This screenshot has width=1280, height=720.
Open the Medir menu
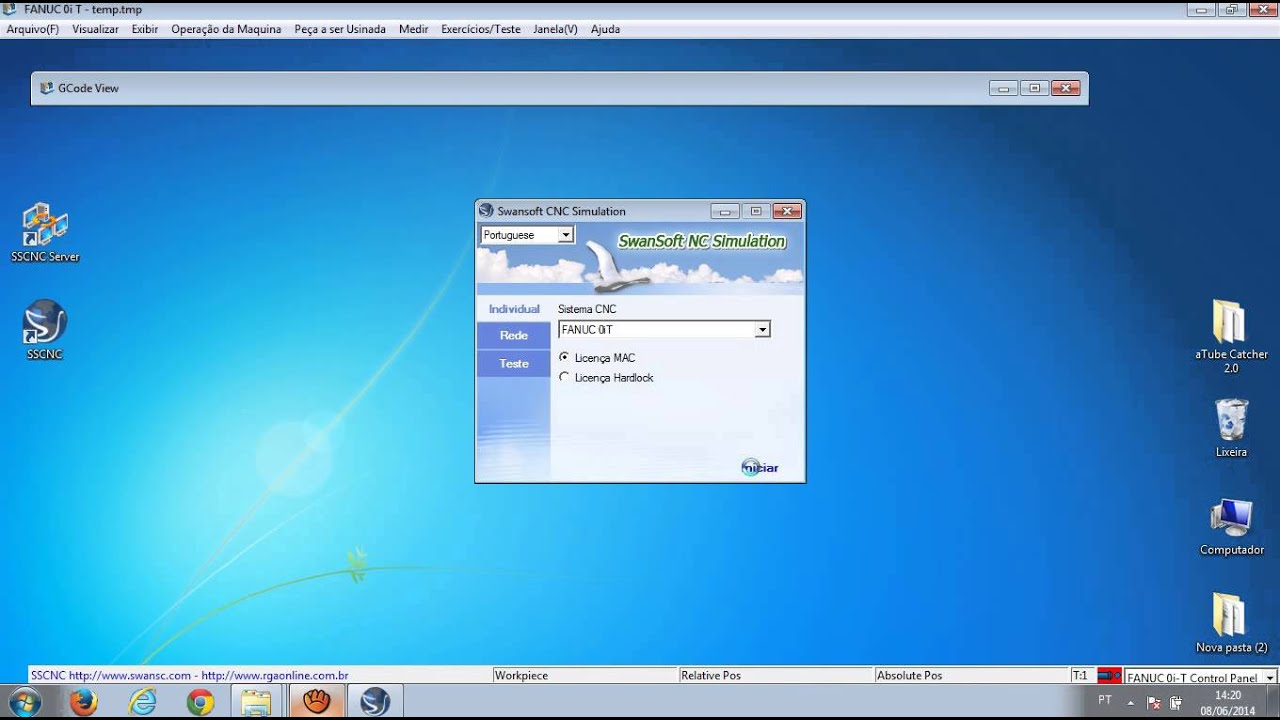click(414, 29)
